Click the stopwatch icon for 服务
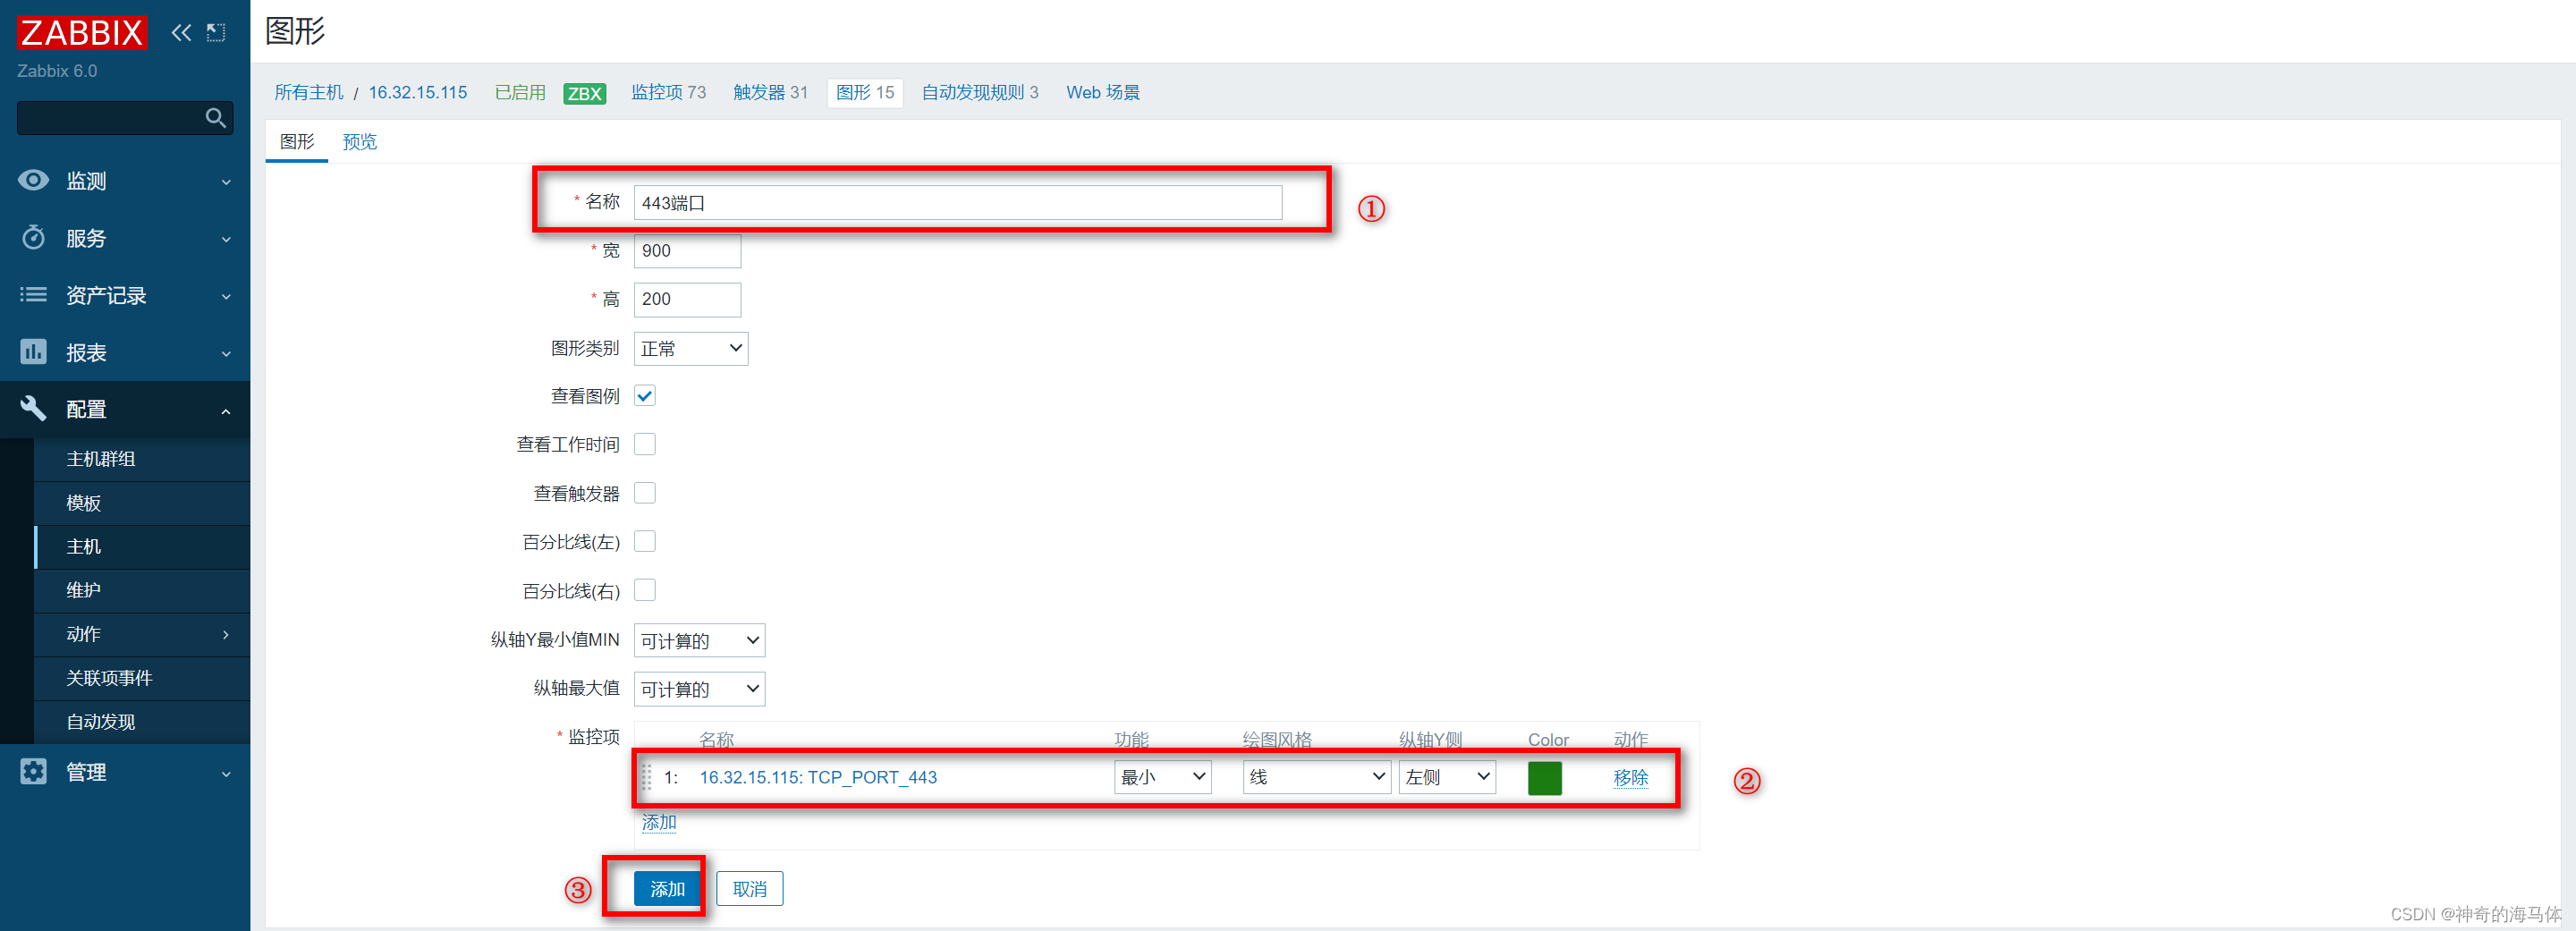The image size is (2576, 931). coord(33,238)
